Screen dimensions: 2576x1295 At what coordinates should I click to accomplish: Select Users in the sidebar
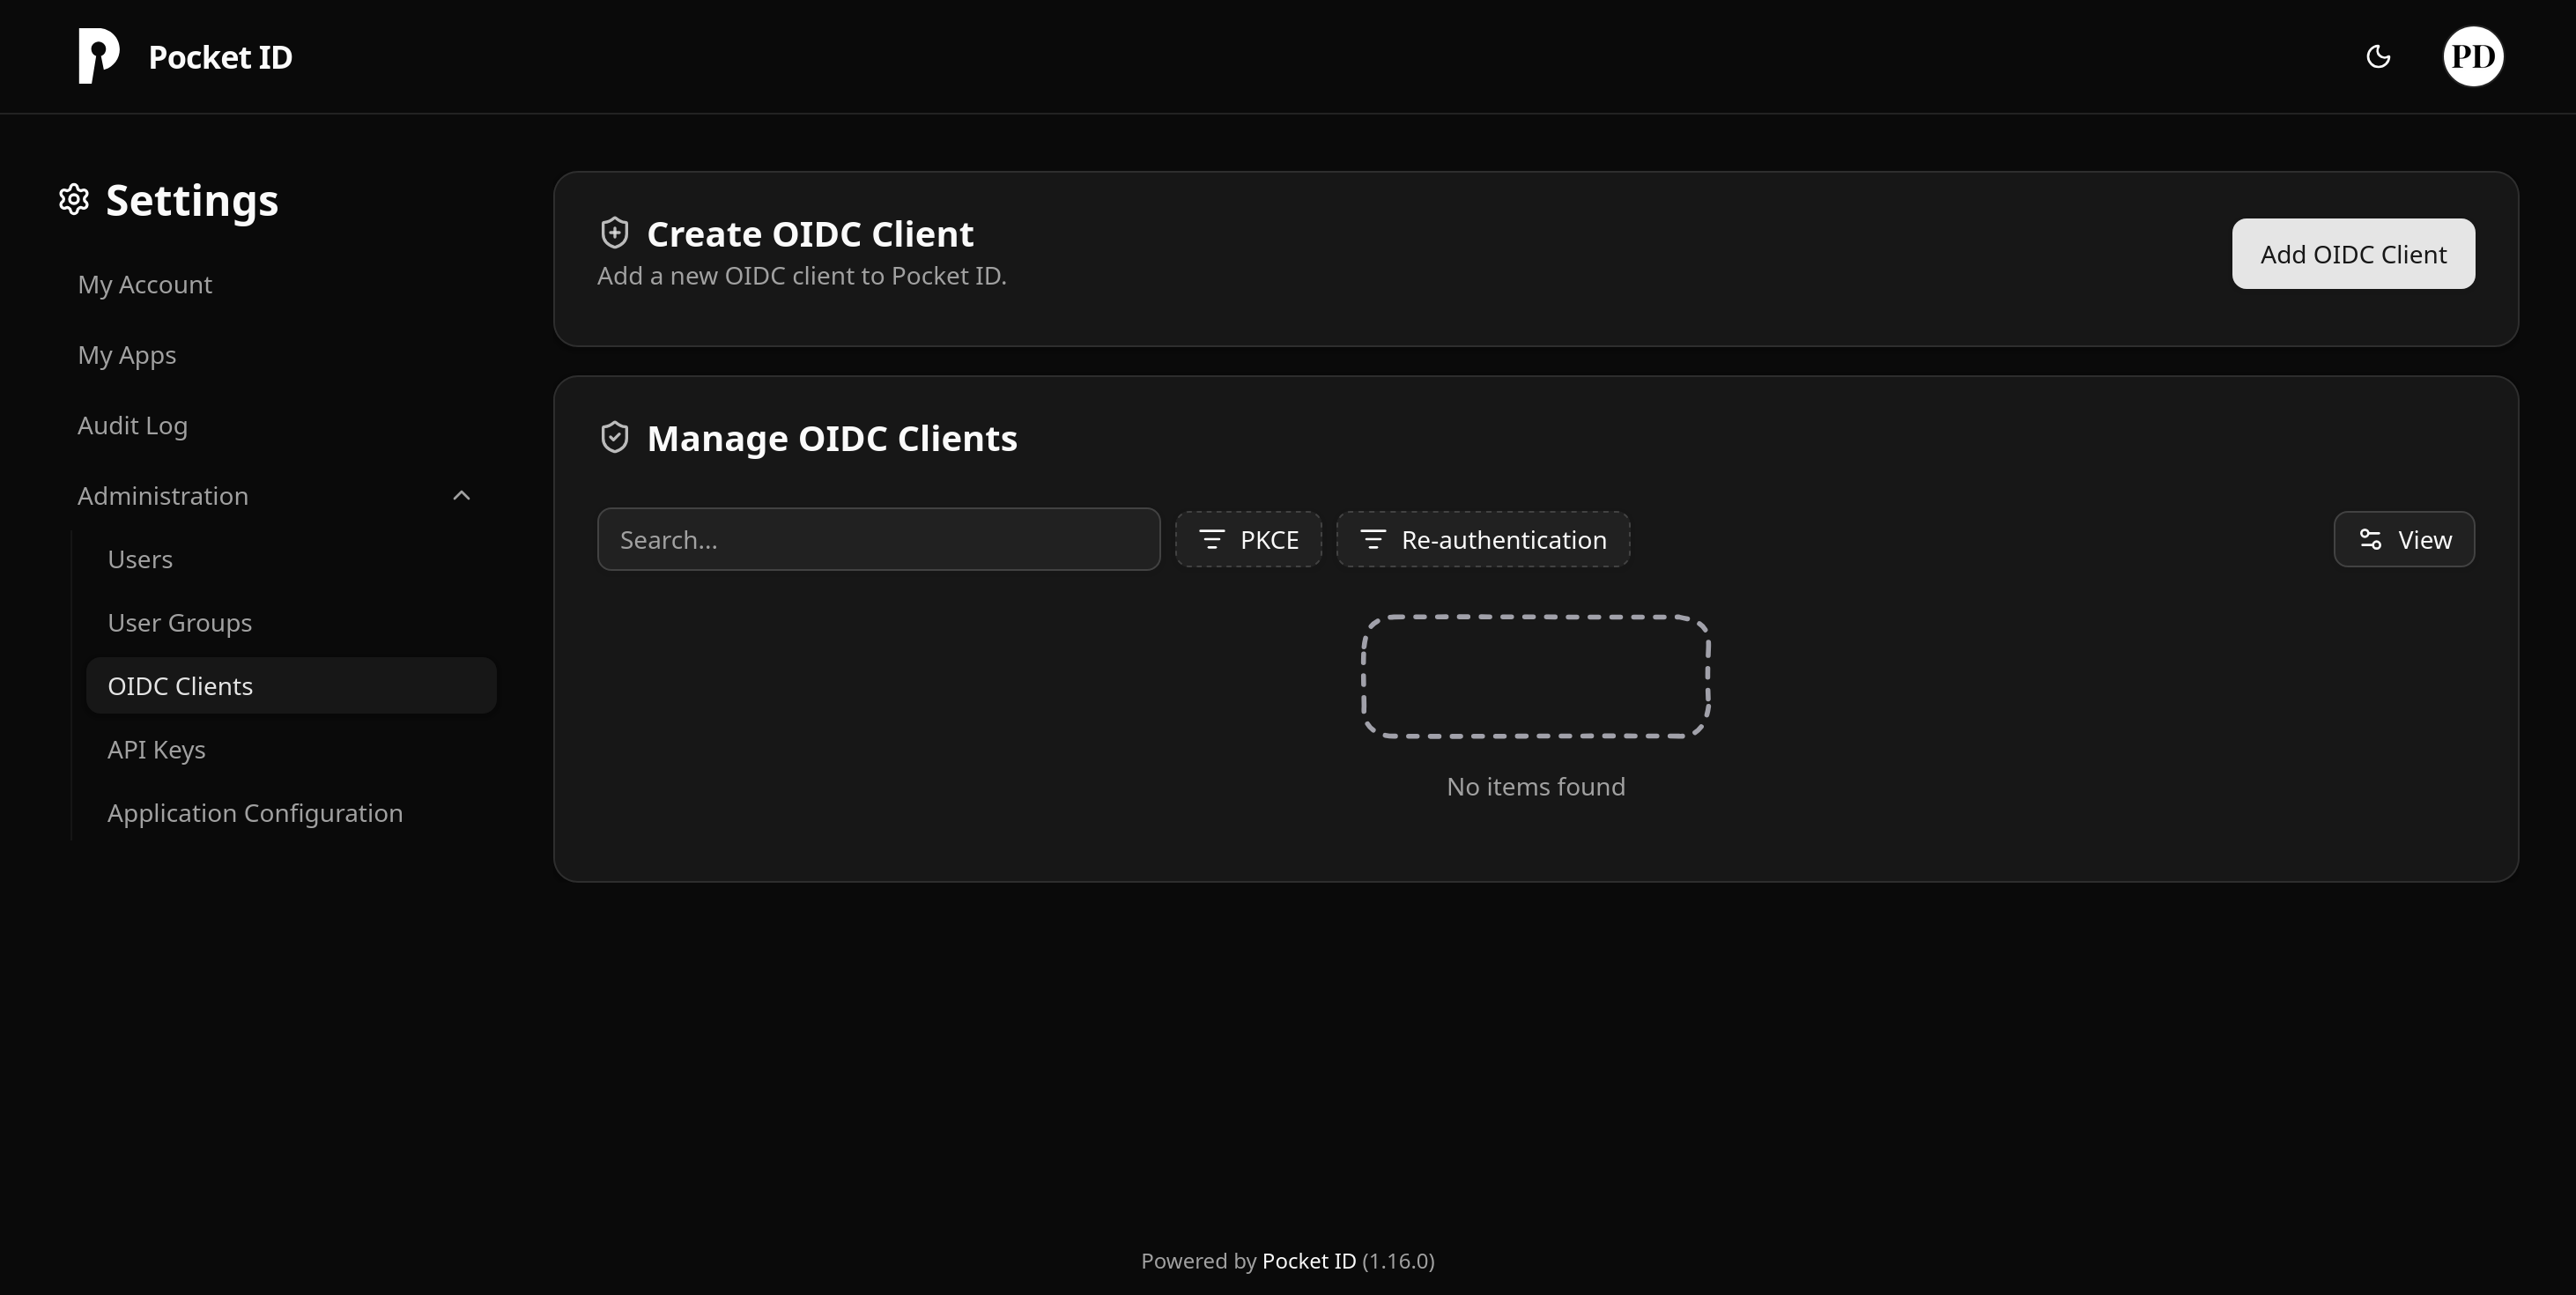(140, 559)
